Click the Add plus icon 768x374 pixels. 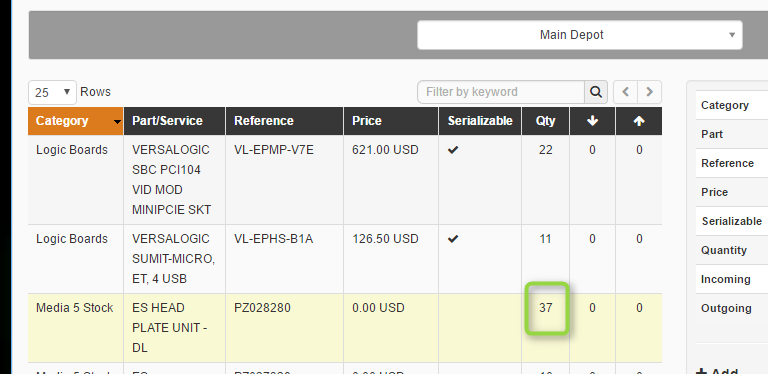[701, 371]
